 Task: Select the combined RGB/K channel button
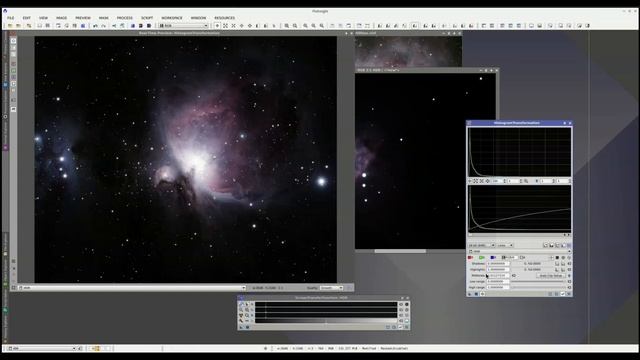pos(509,258)
